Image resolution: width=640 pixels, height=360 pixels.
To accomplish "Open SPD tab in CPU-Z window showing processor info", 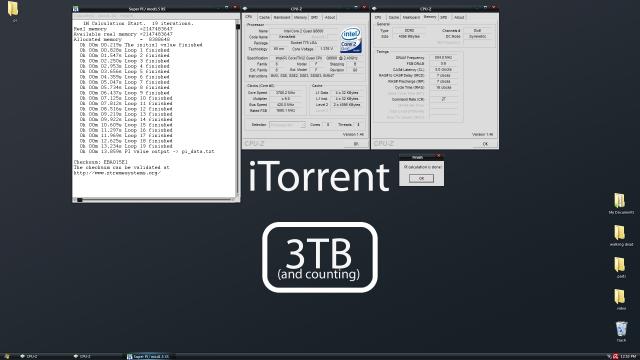I will [x=314, y=18].
